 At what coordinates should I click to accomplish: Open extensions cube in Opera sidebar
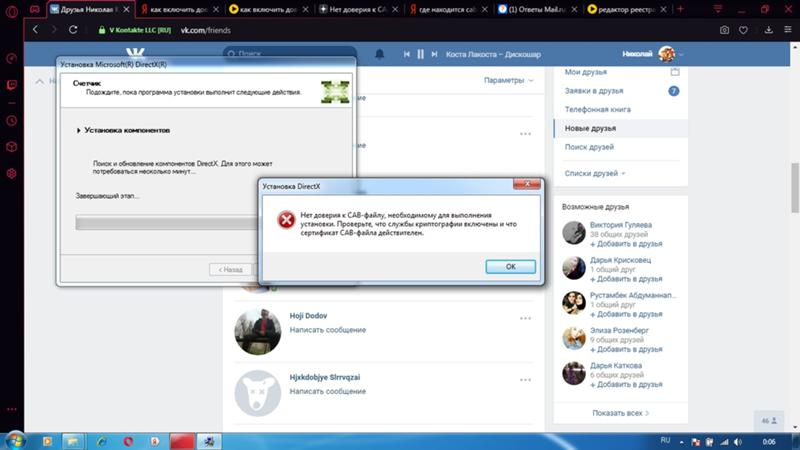(12, 147)
